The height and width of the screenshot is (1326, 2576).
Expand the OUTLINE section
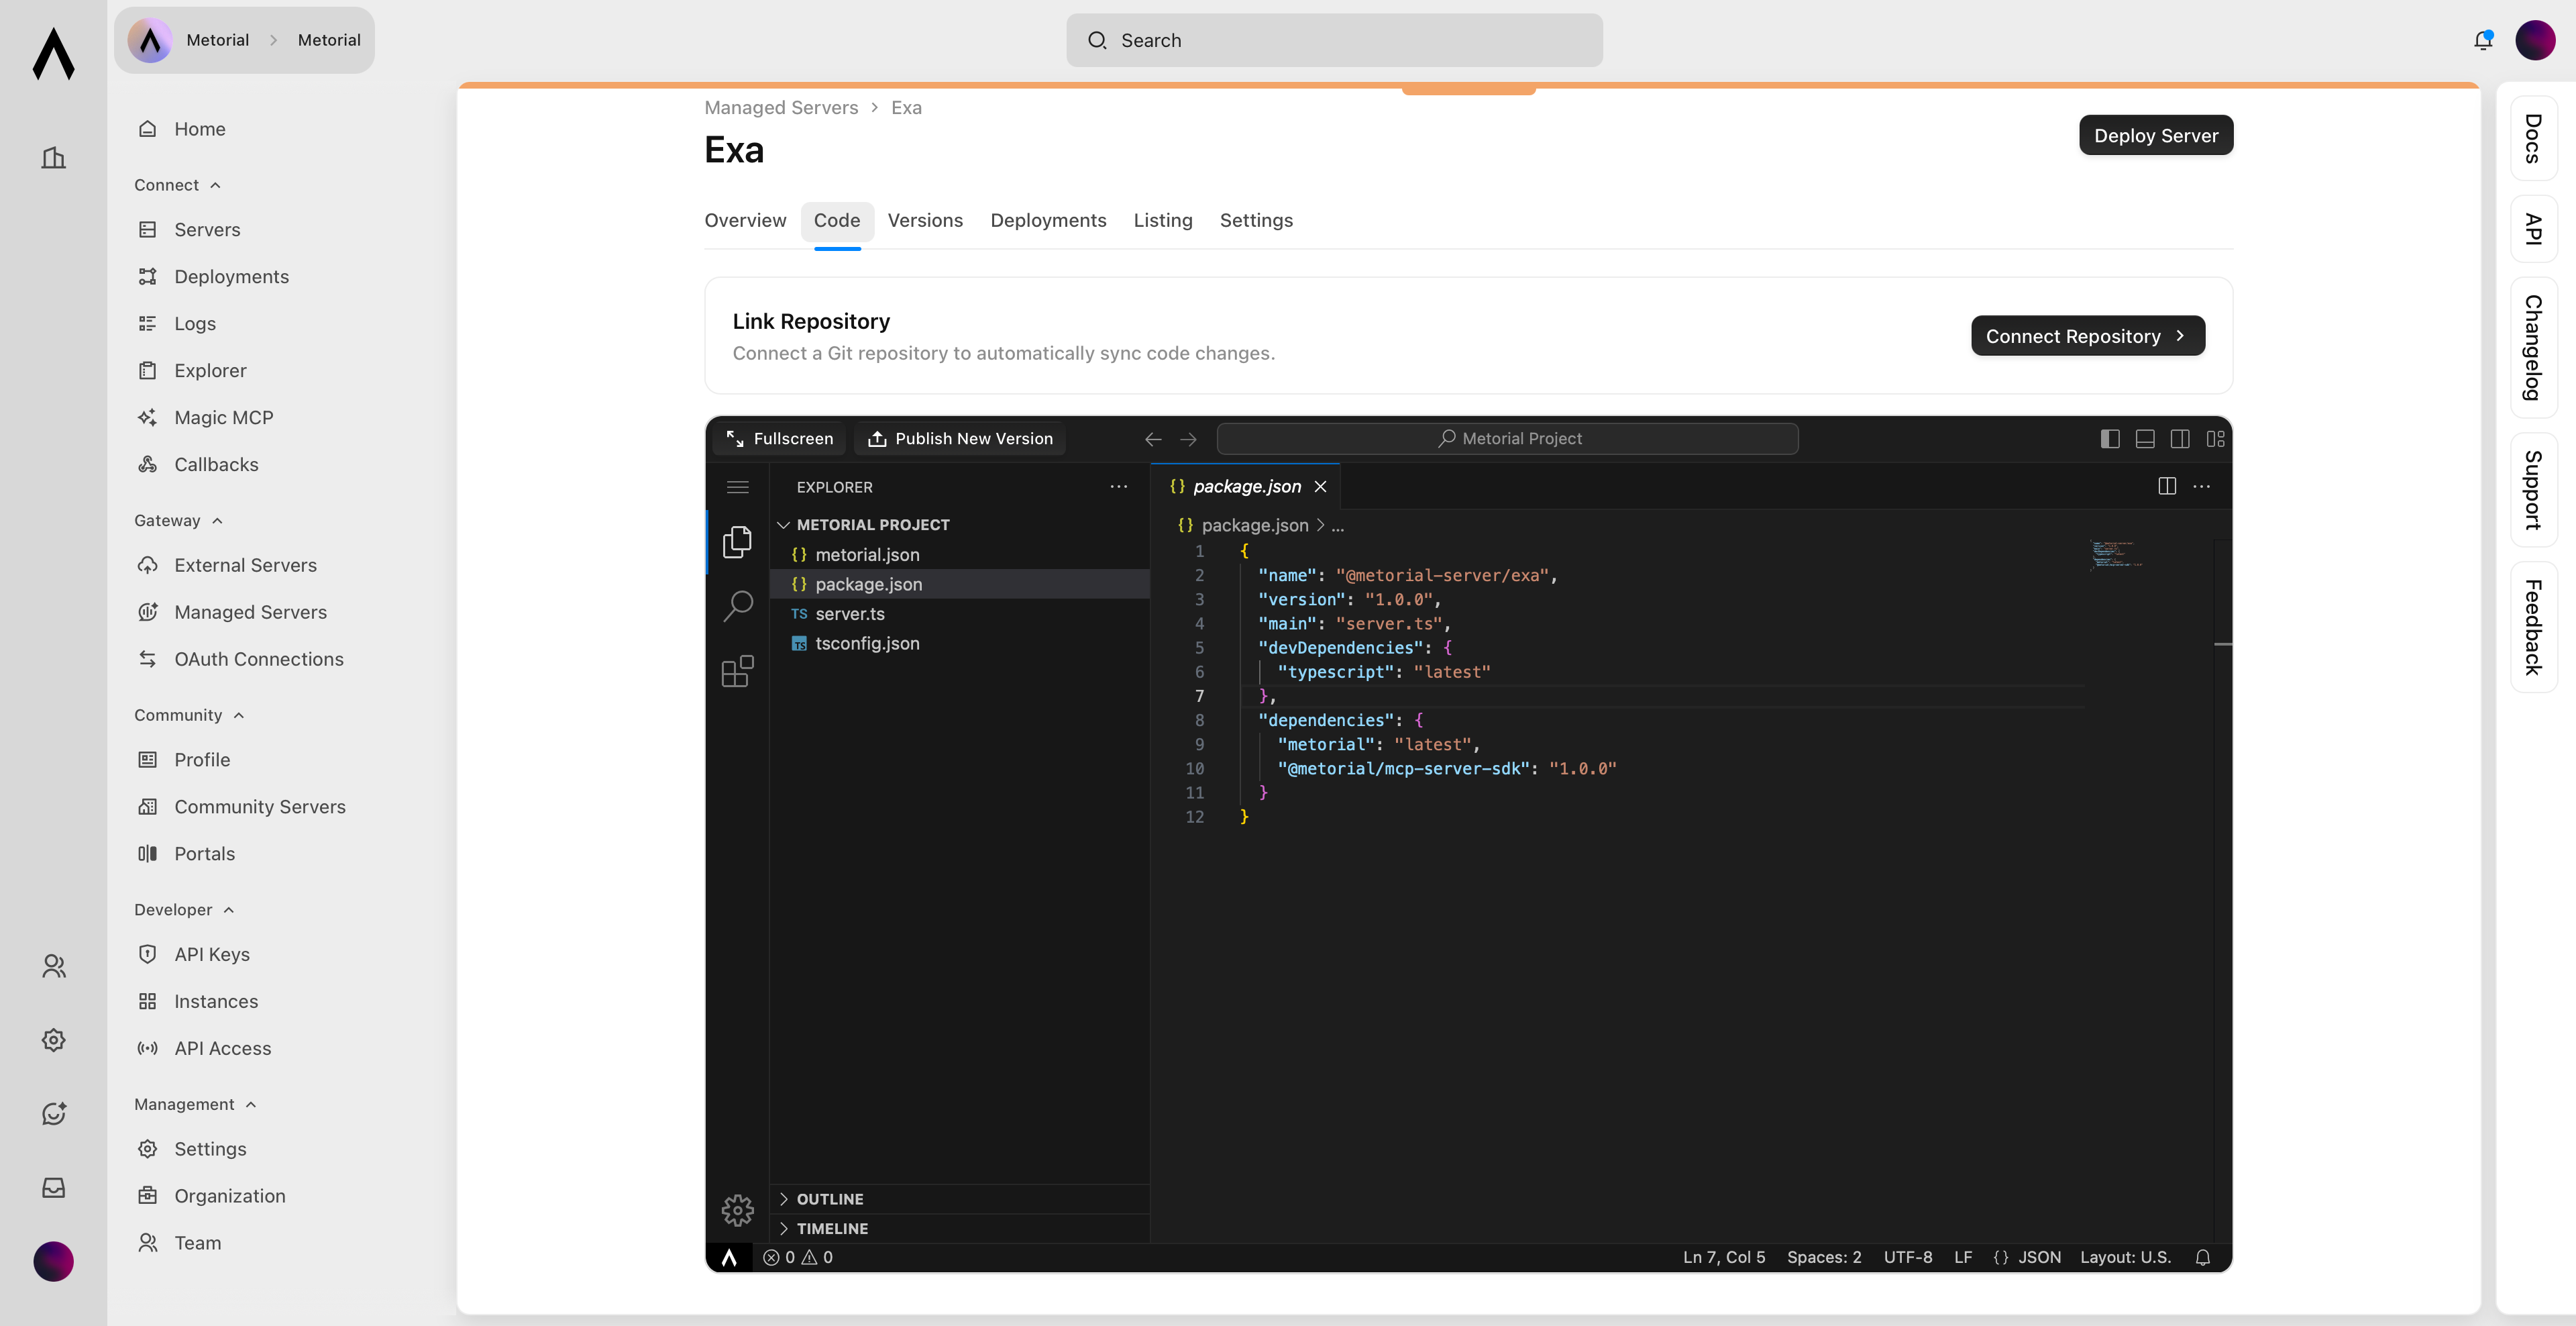pyautogui.click(x=829, y=1198)
